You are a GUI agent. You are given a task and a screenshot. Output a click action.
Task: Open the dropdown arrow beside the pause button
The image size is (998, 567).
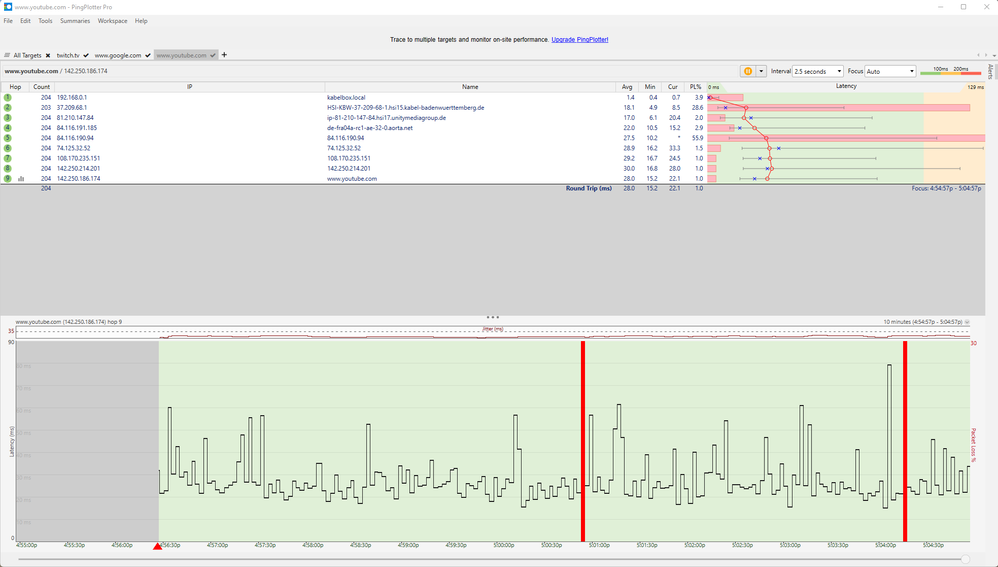click(x=761, y=71)
